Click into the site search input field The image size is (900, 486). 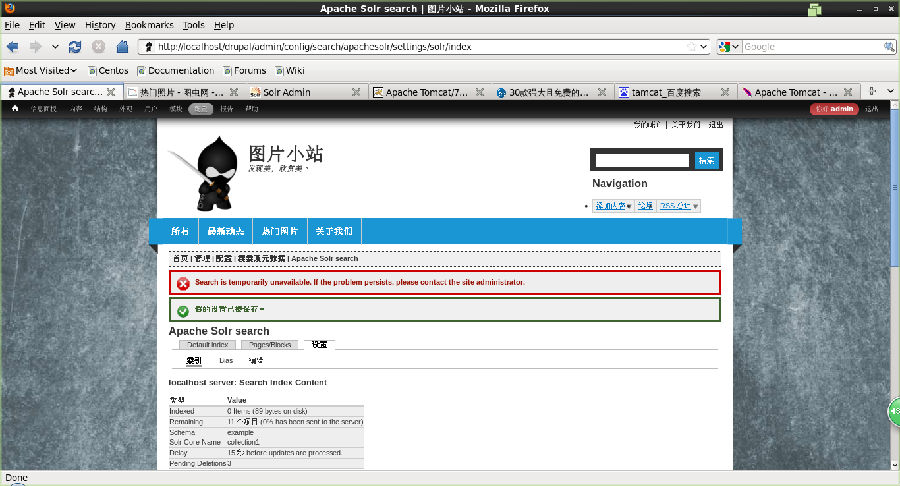tap(642, 160)
